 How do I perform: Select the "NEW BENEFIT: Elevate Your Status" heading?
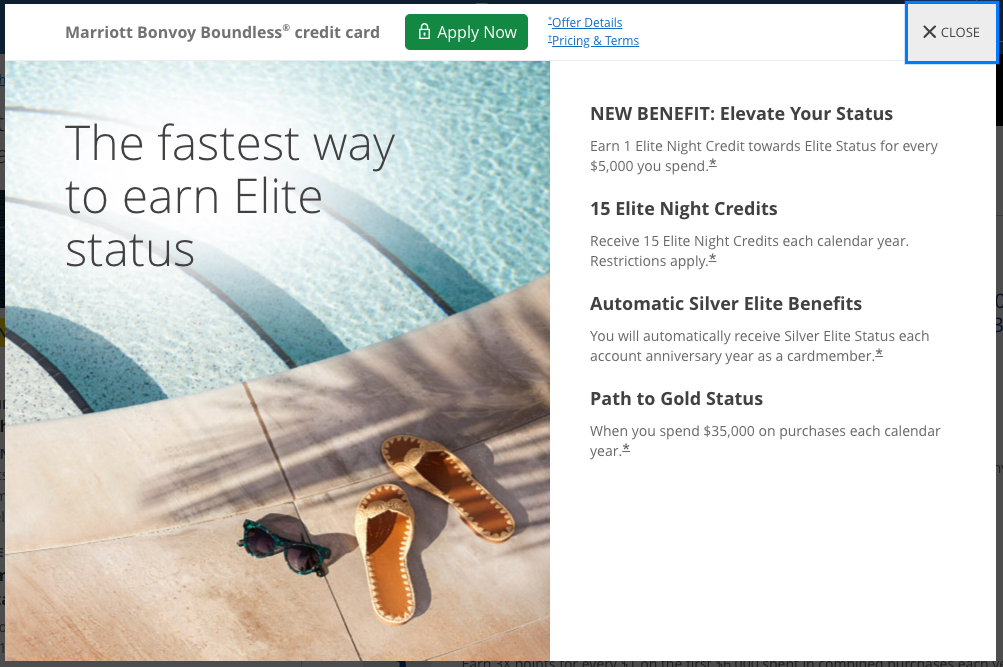coord(741,113)
